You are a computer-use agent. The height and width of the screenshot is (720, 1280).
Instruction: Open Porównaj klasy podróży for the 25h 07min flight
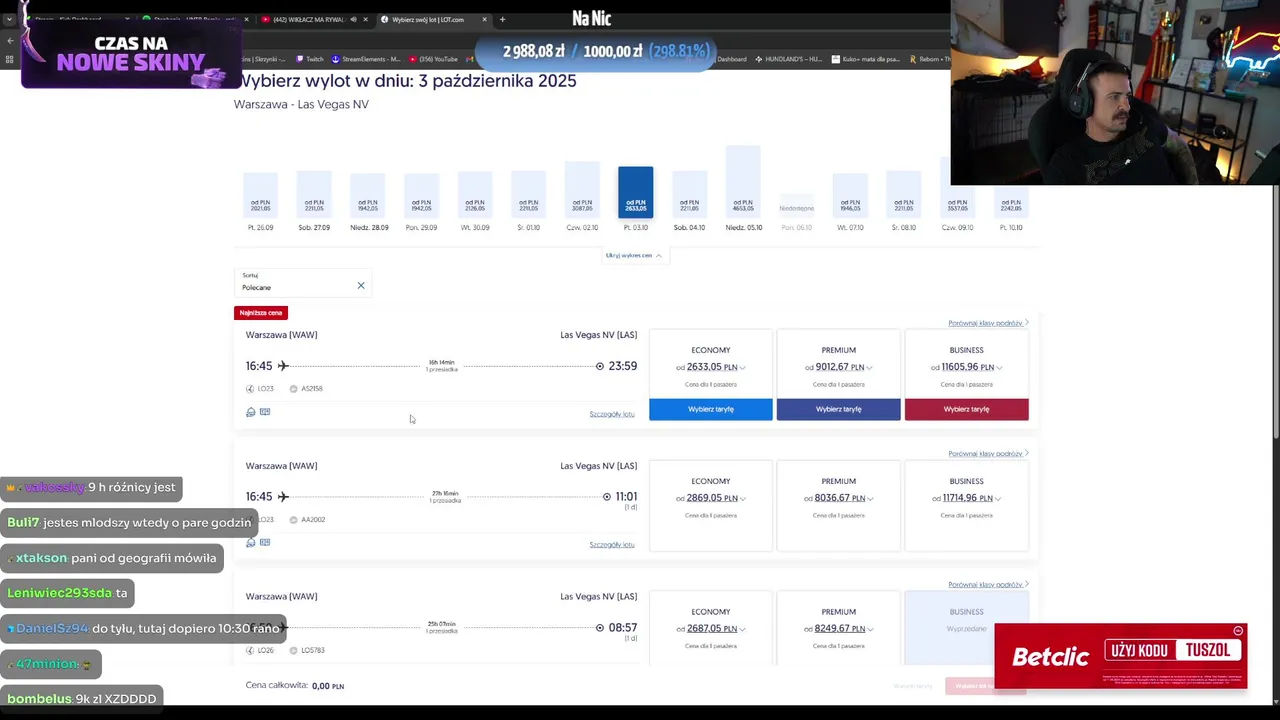coord(988,585)
